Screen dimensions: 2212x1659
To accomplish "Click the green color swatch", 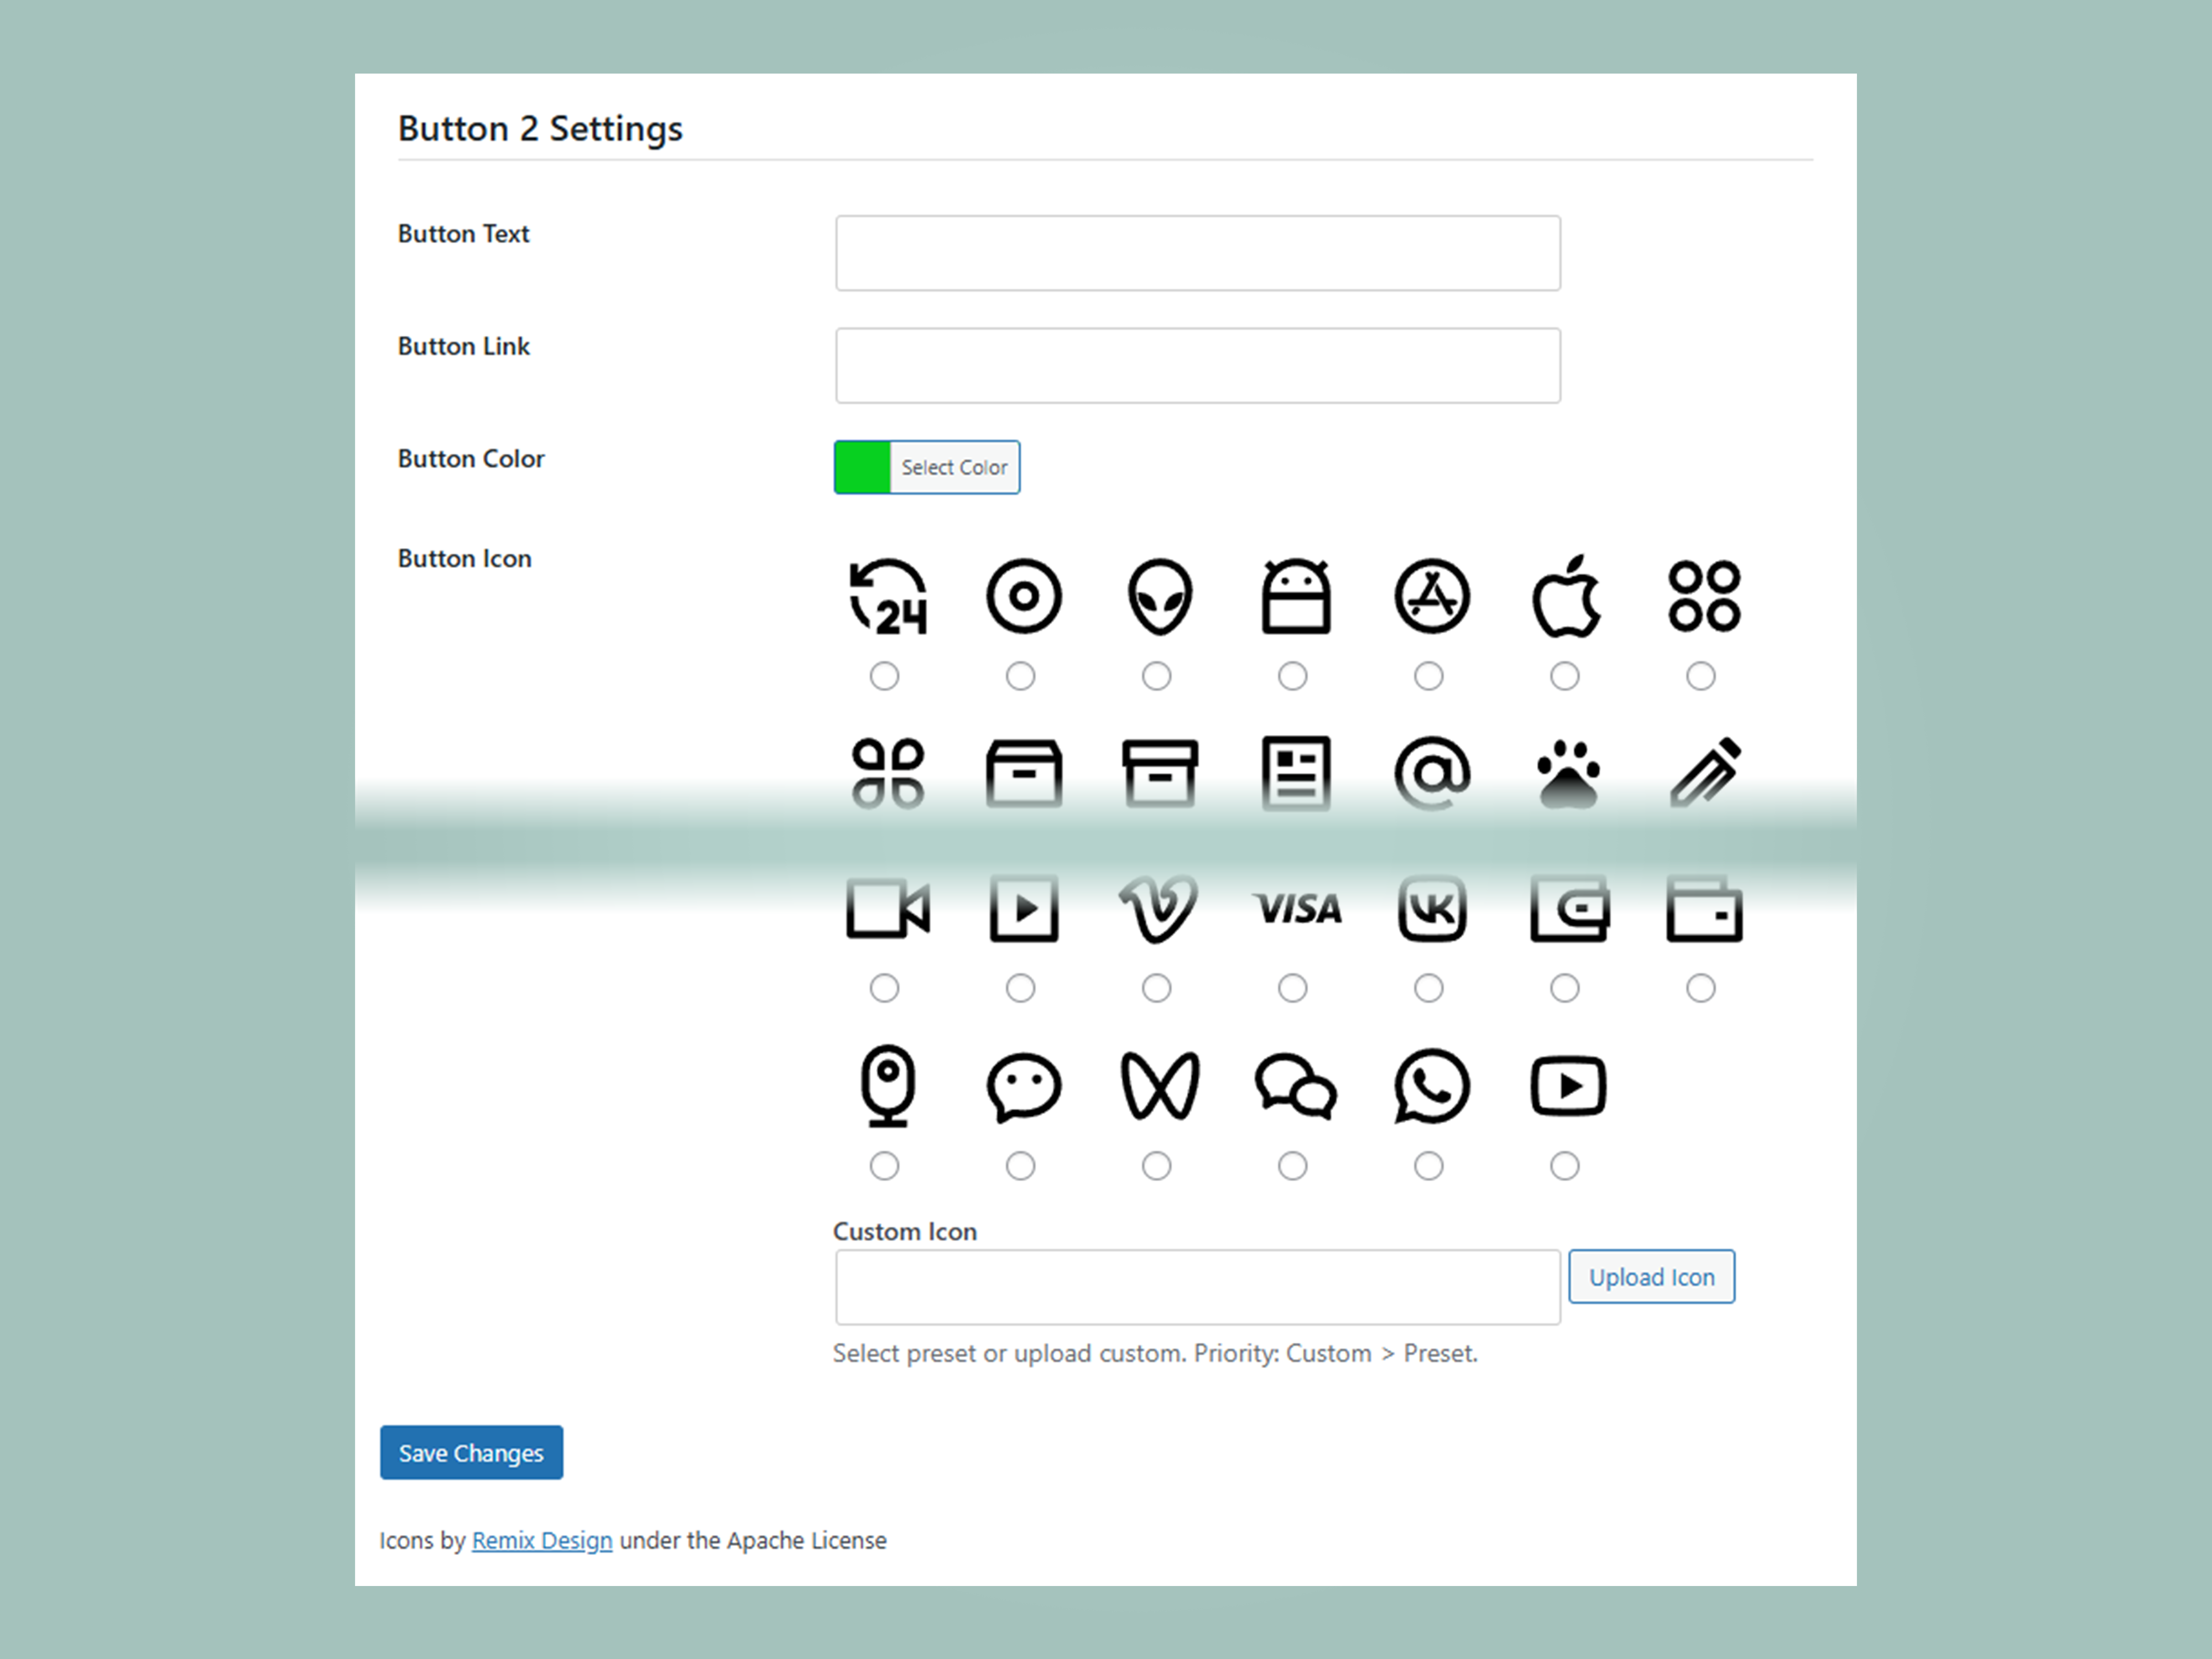I will (862, 467).
